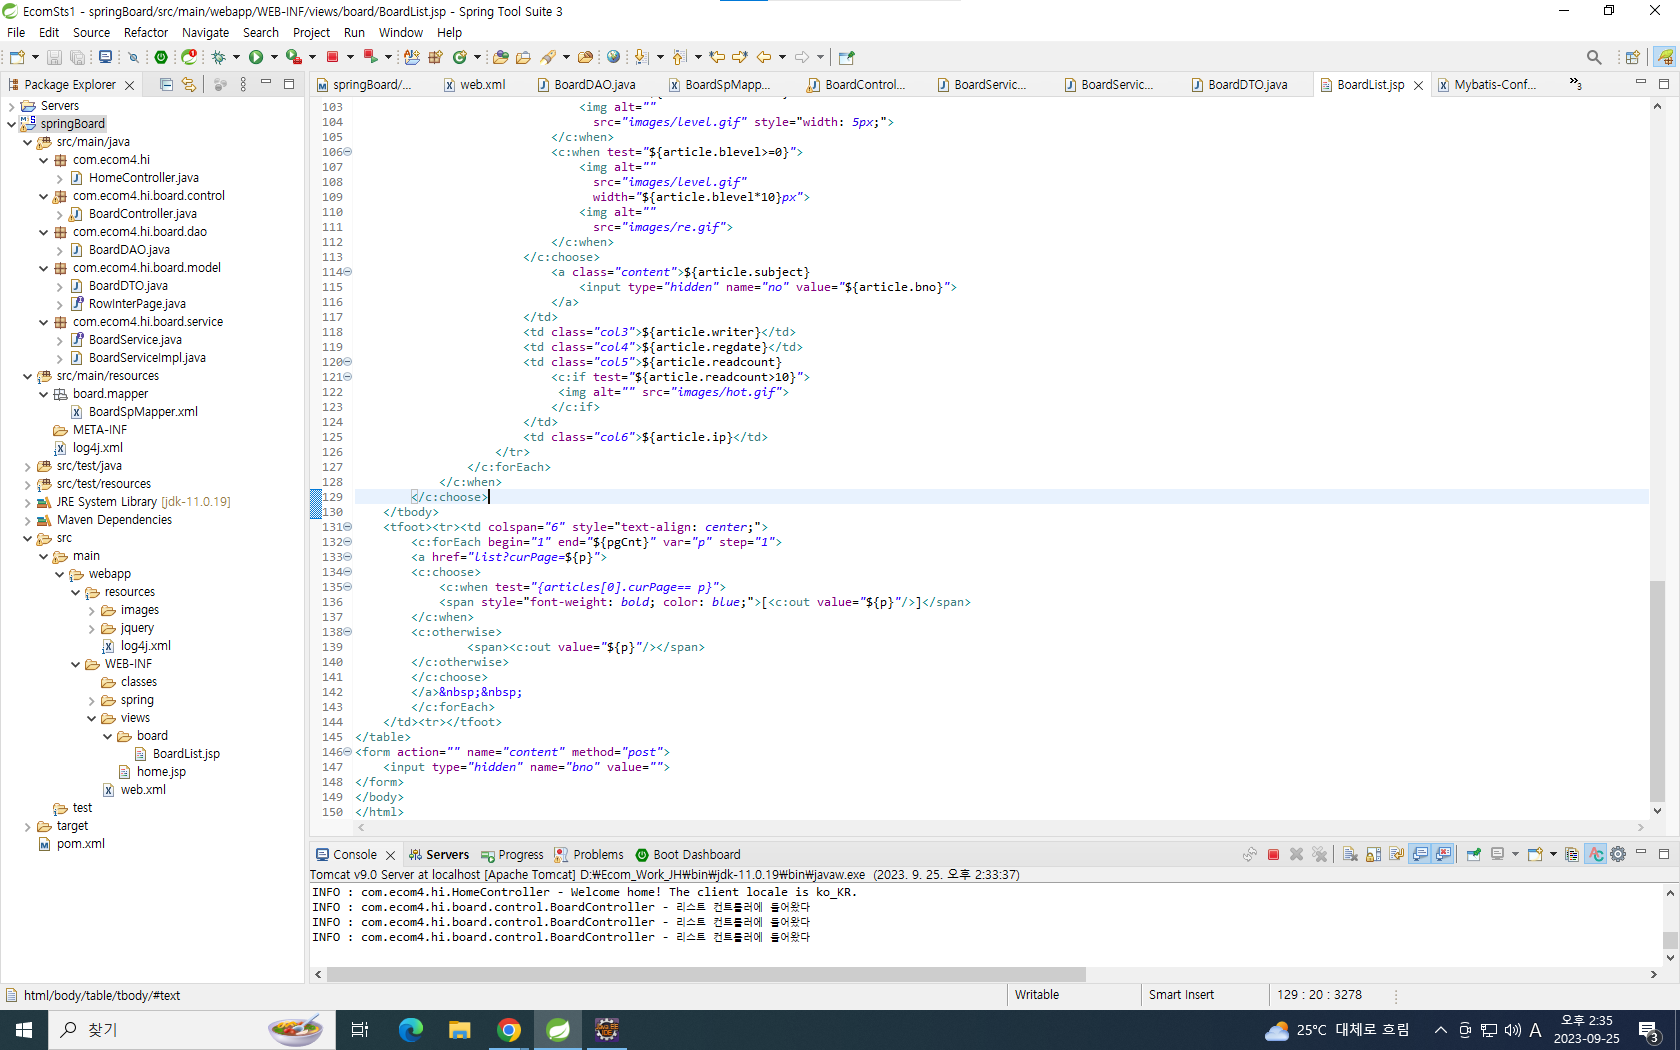Toggle code folding marker at line 106
The image size is (1680, 1050).
pyautogui.click(x=348, y=152)
